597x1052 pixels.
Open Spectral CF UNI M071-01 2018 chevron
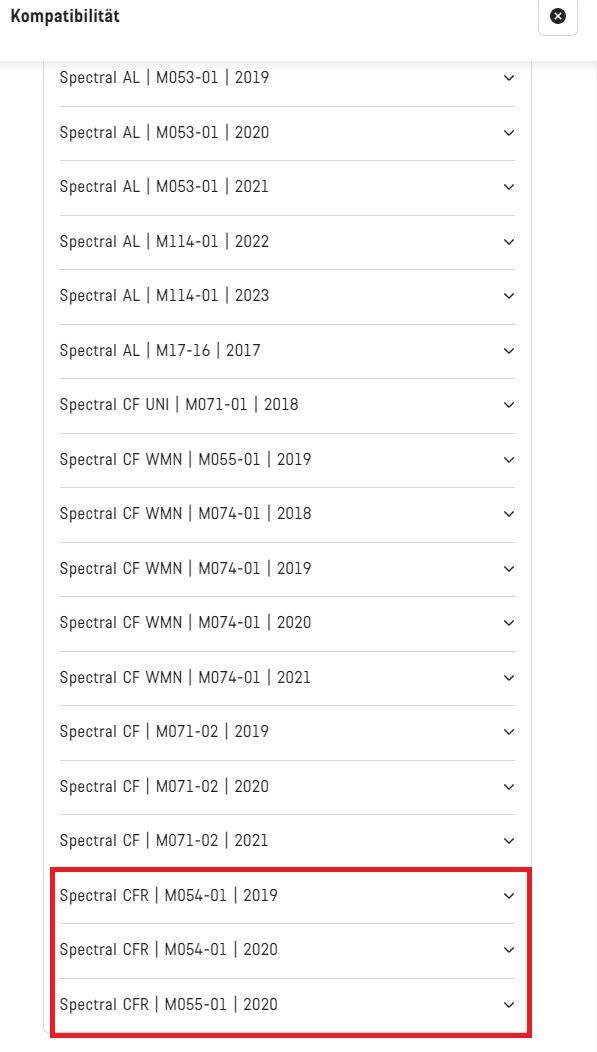point(509,405)
